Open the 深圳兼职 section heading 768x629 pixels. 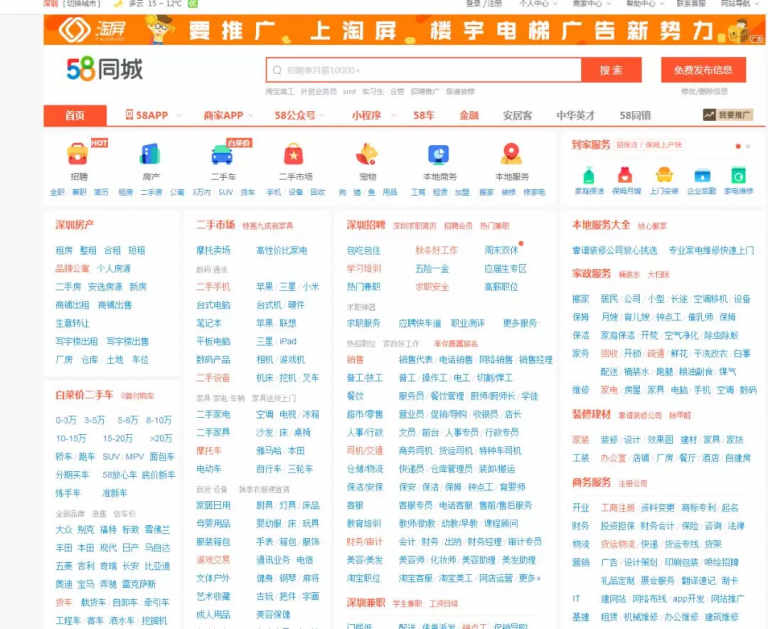366,603
